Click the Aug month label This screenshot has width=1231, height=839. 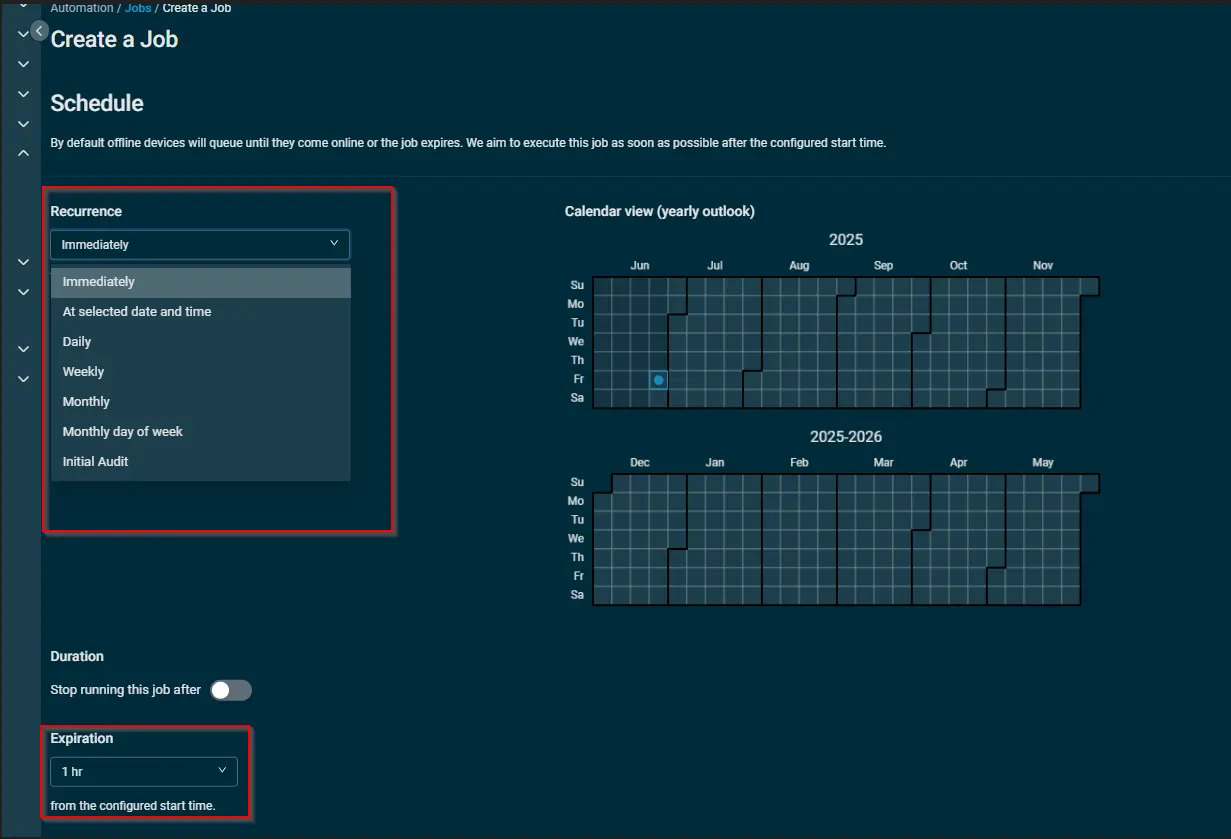coord(799,266)
